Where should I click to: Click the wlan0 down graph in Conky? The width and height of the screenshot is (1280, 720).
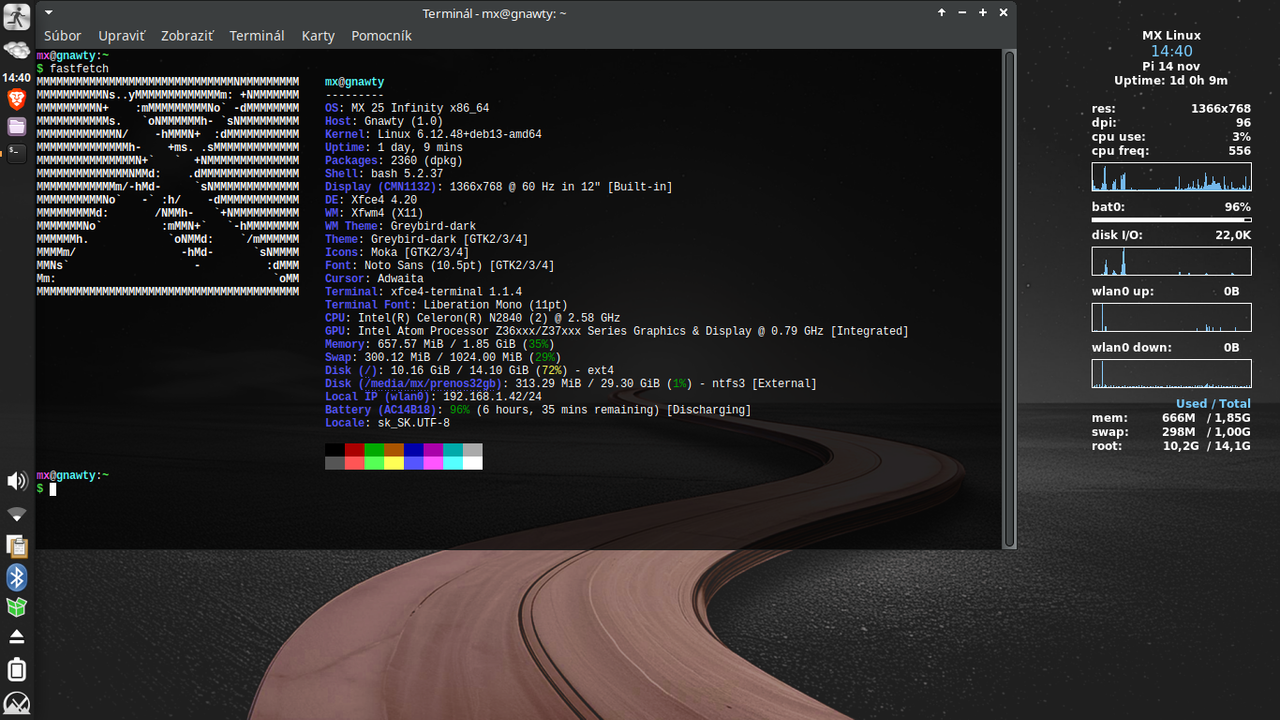tap(1171, 374)
